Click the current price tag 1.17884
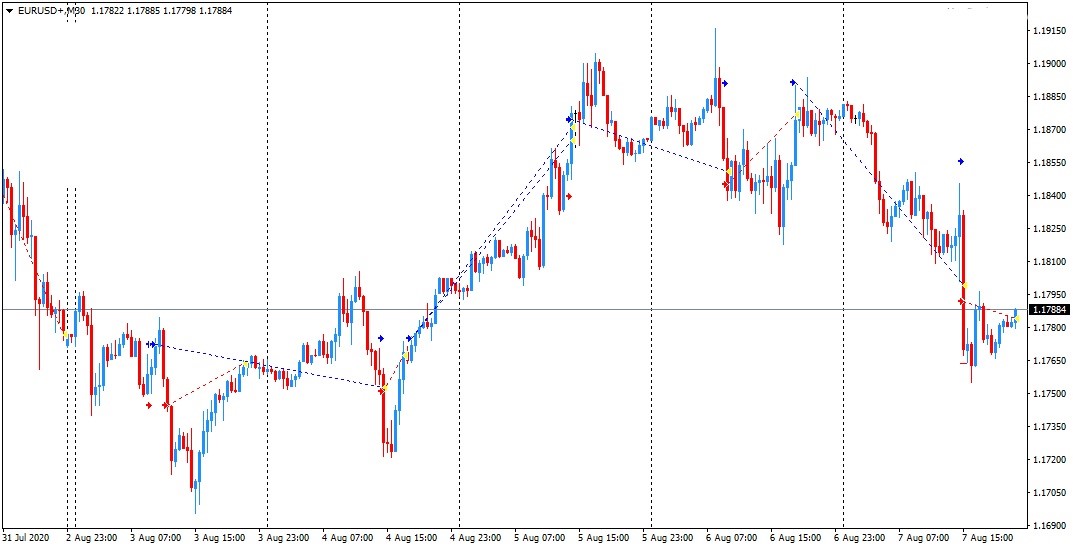The height and width of the screenshot is (548, 1073). (1050, 310)
